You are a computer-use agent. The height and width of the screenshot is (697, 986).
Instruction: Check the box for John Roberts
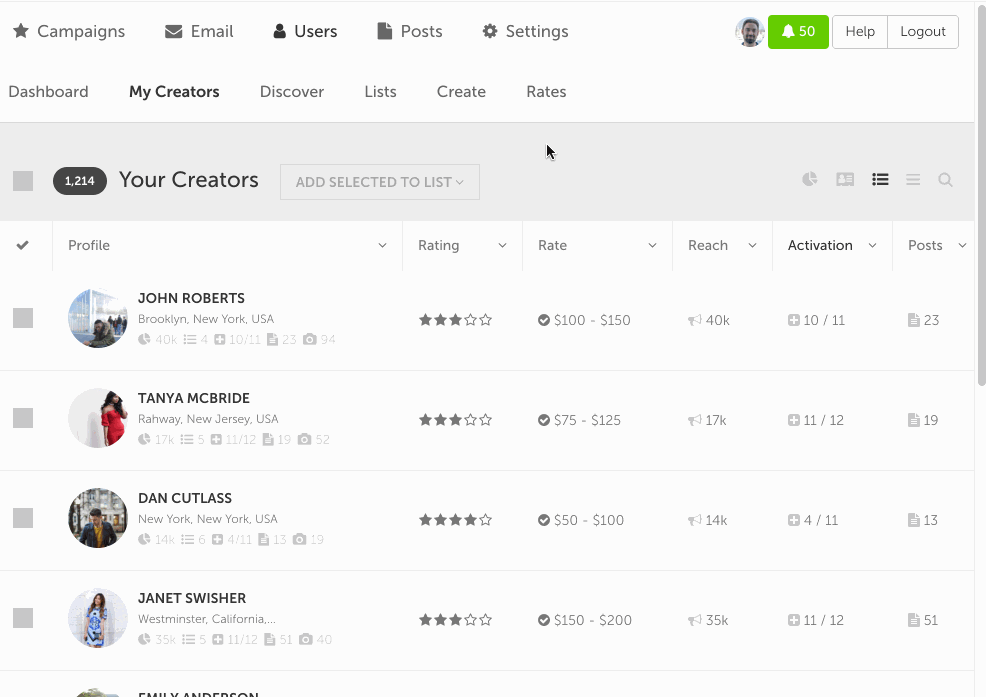tap(23, 318)
